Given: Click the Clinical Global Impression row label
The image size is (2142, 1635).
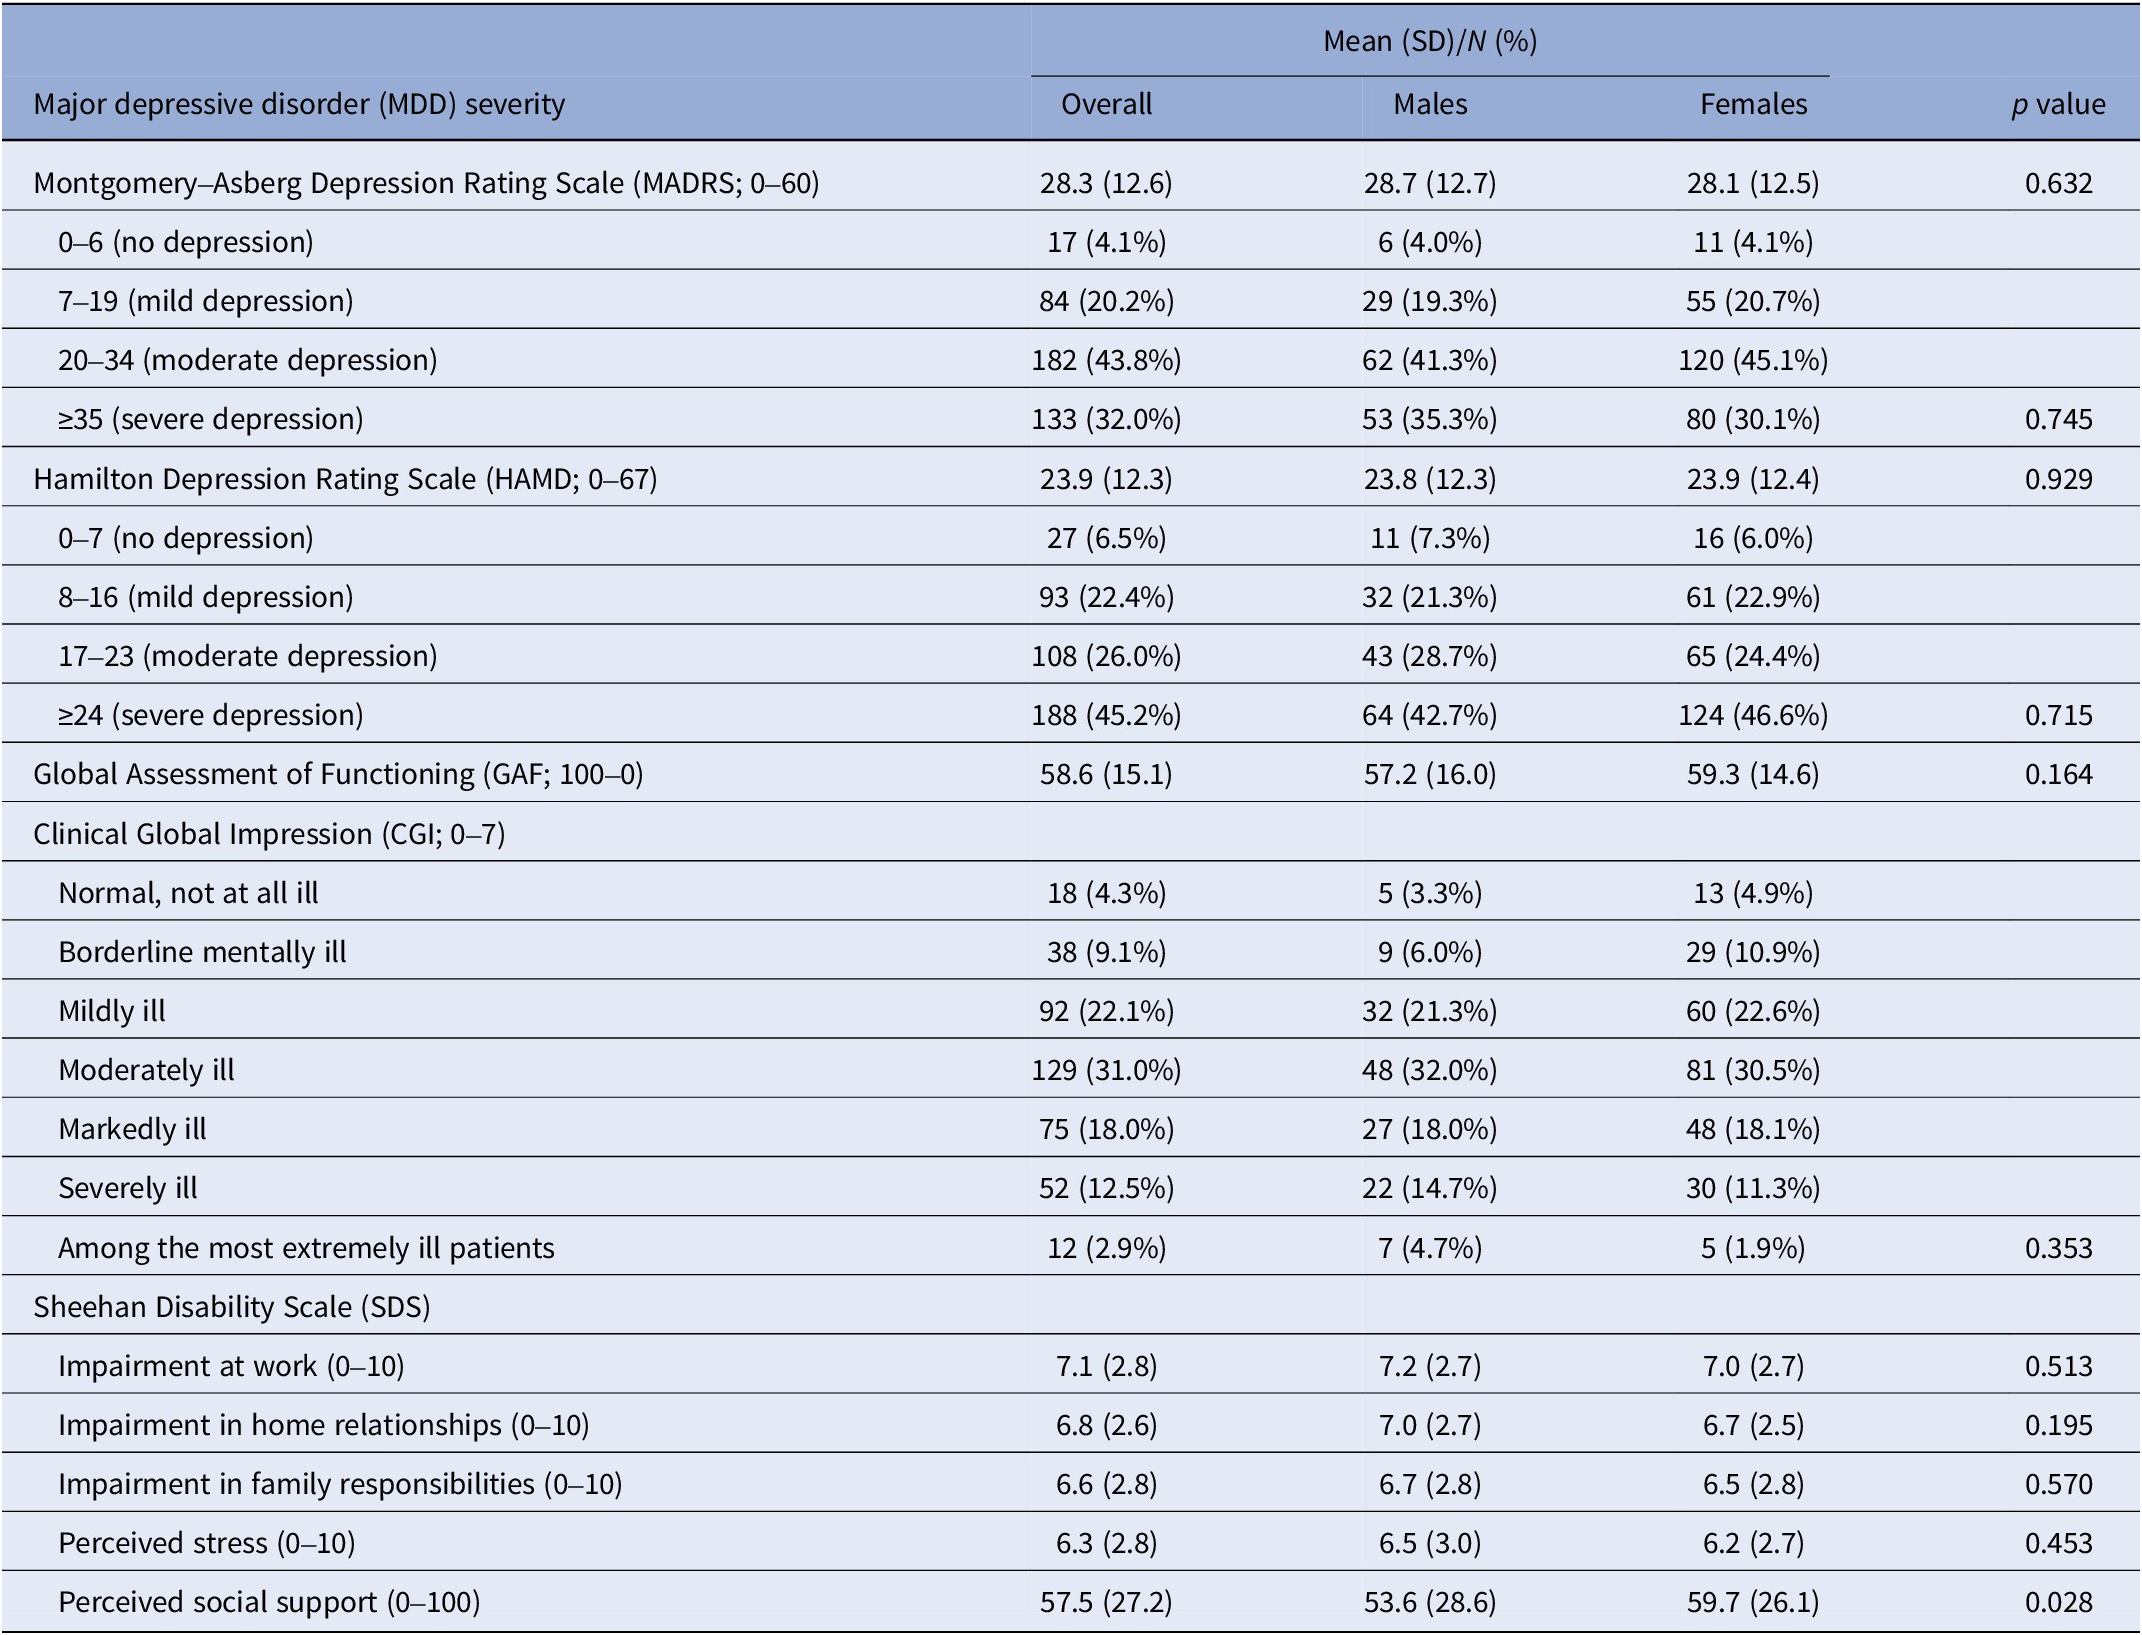Looking at the screenshot, I should [269, 834].
